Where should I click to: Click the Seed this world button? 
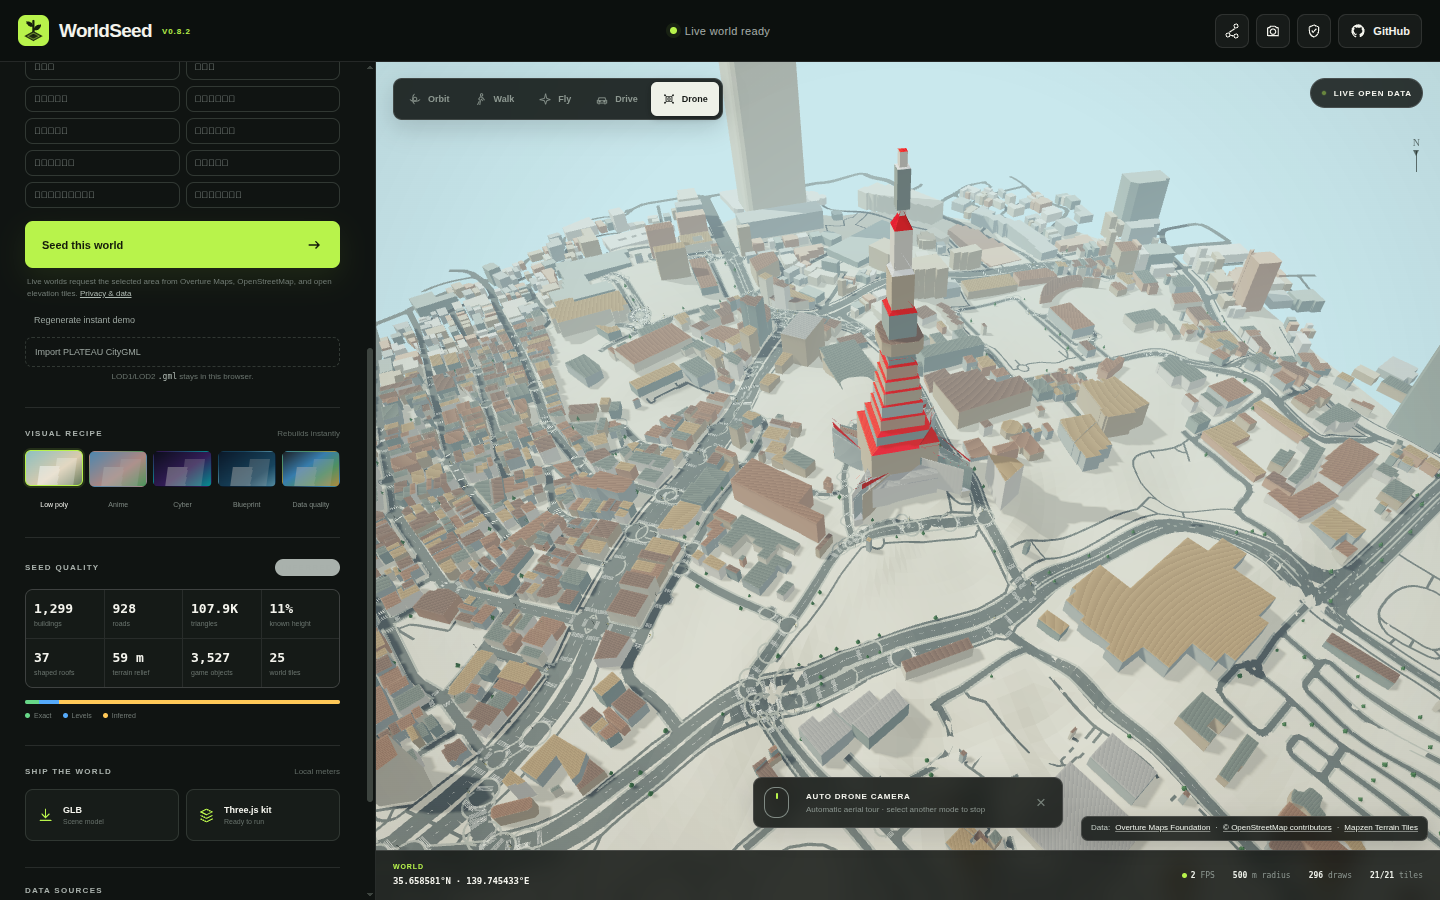182,245
